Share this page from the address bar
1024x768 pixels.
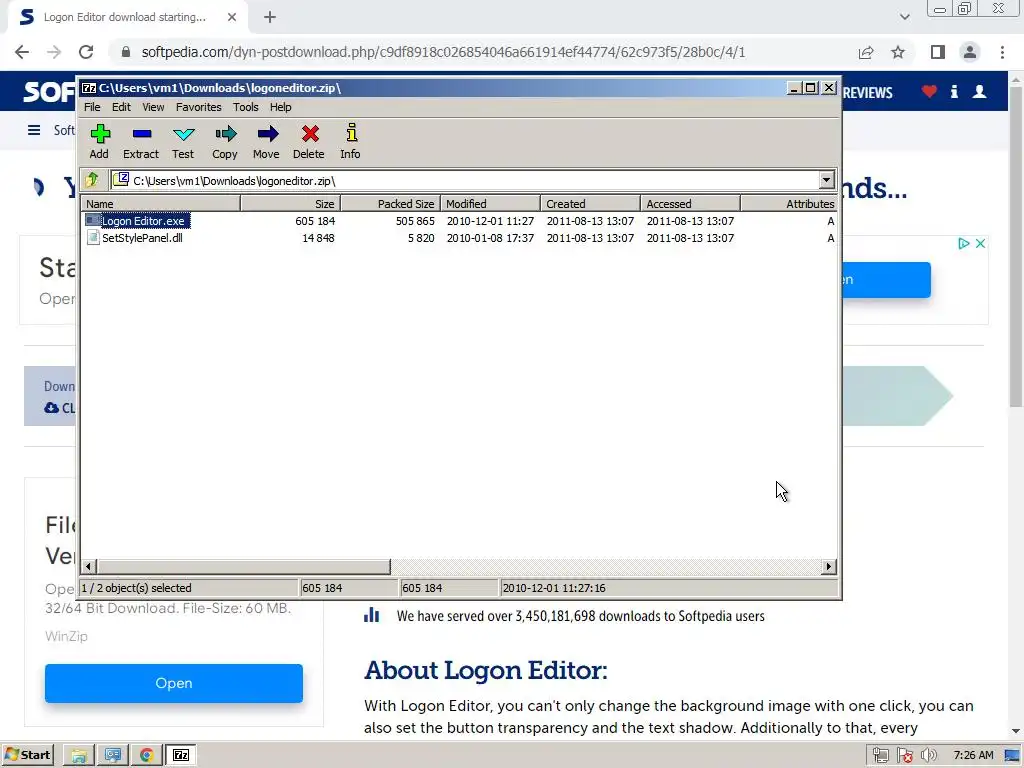point(866,52)
